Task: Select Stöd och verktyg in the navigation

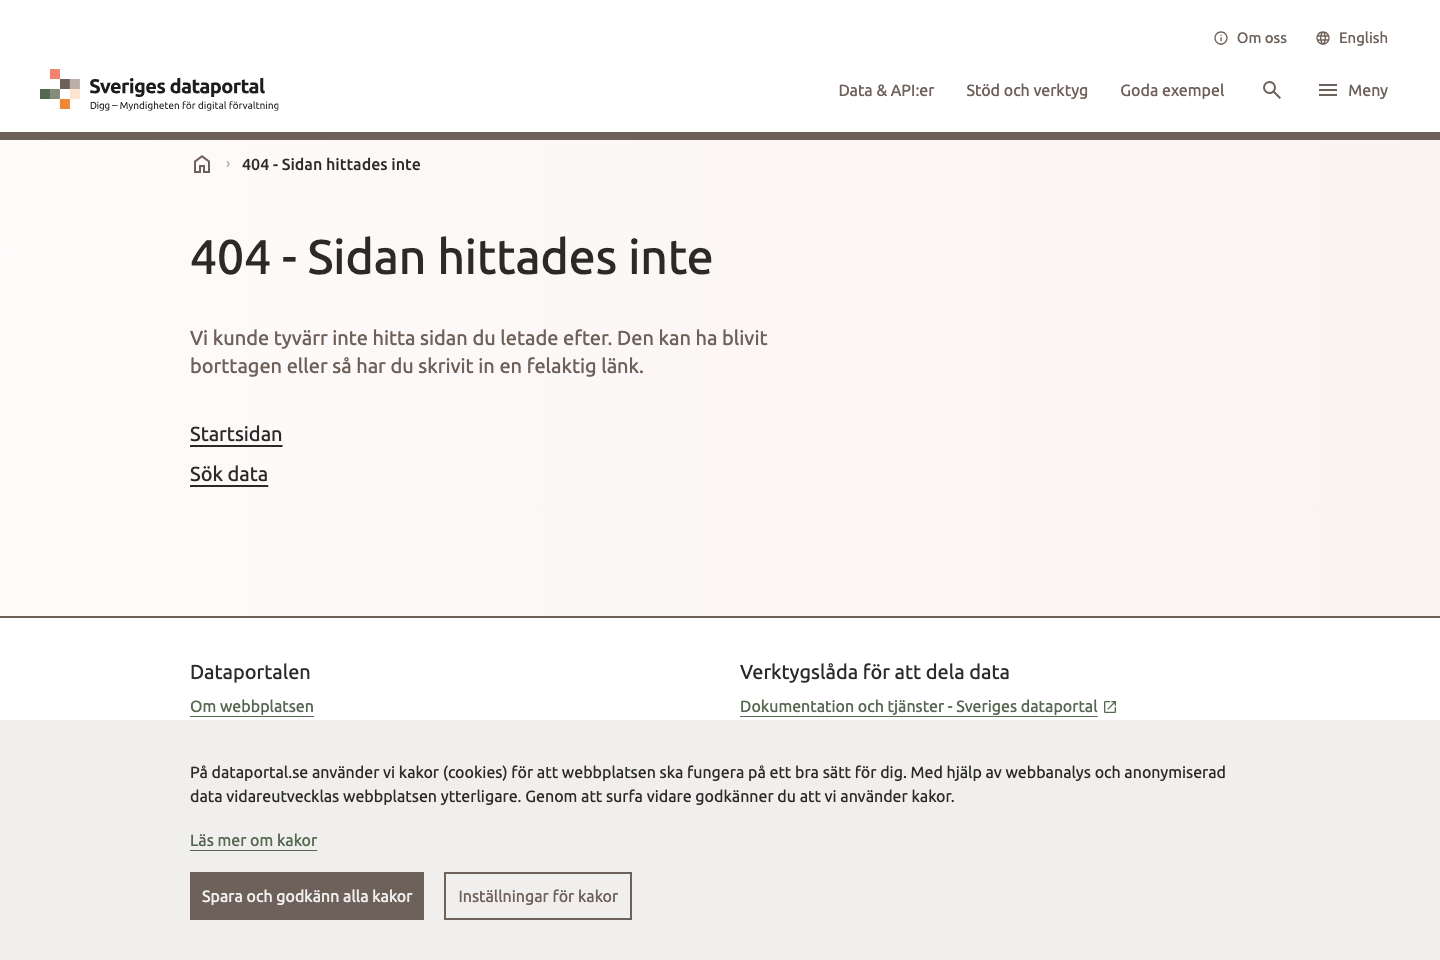Action: pos(1027,90)
